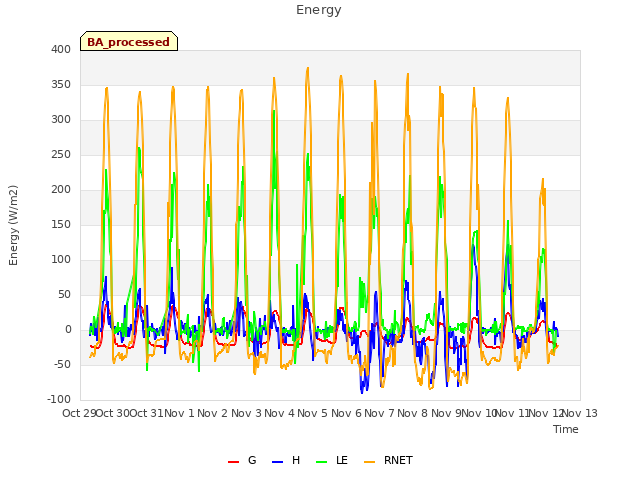Click the Nov 8 x-axis date label
The image size is (640, 480).
[413, 413]
